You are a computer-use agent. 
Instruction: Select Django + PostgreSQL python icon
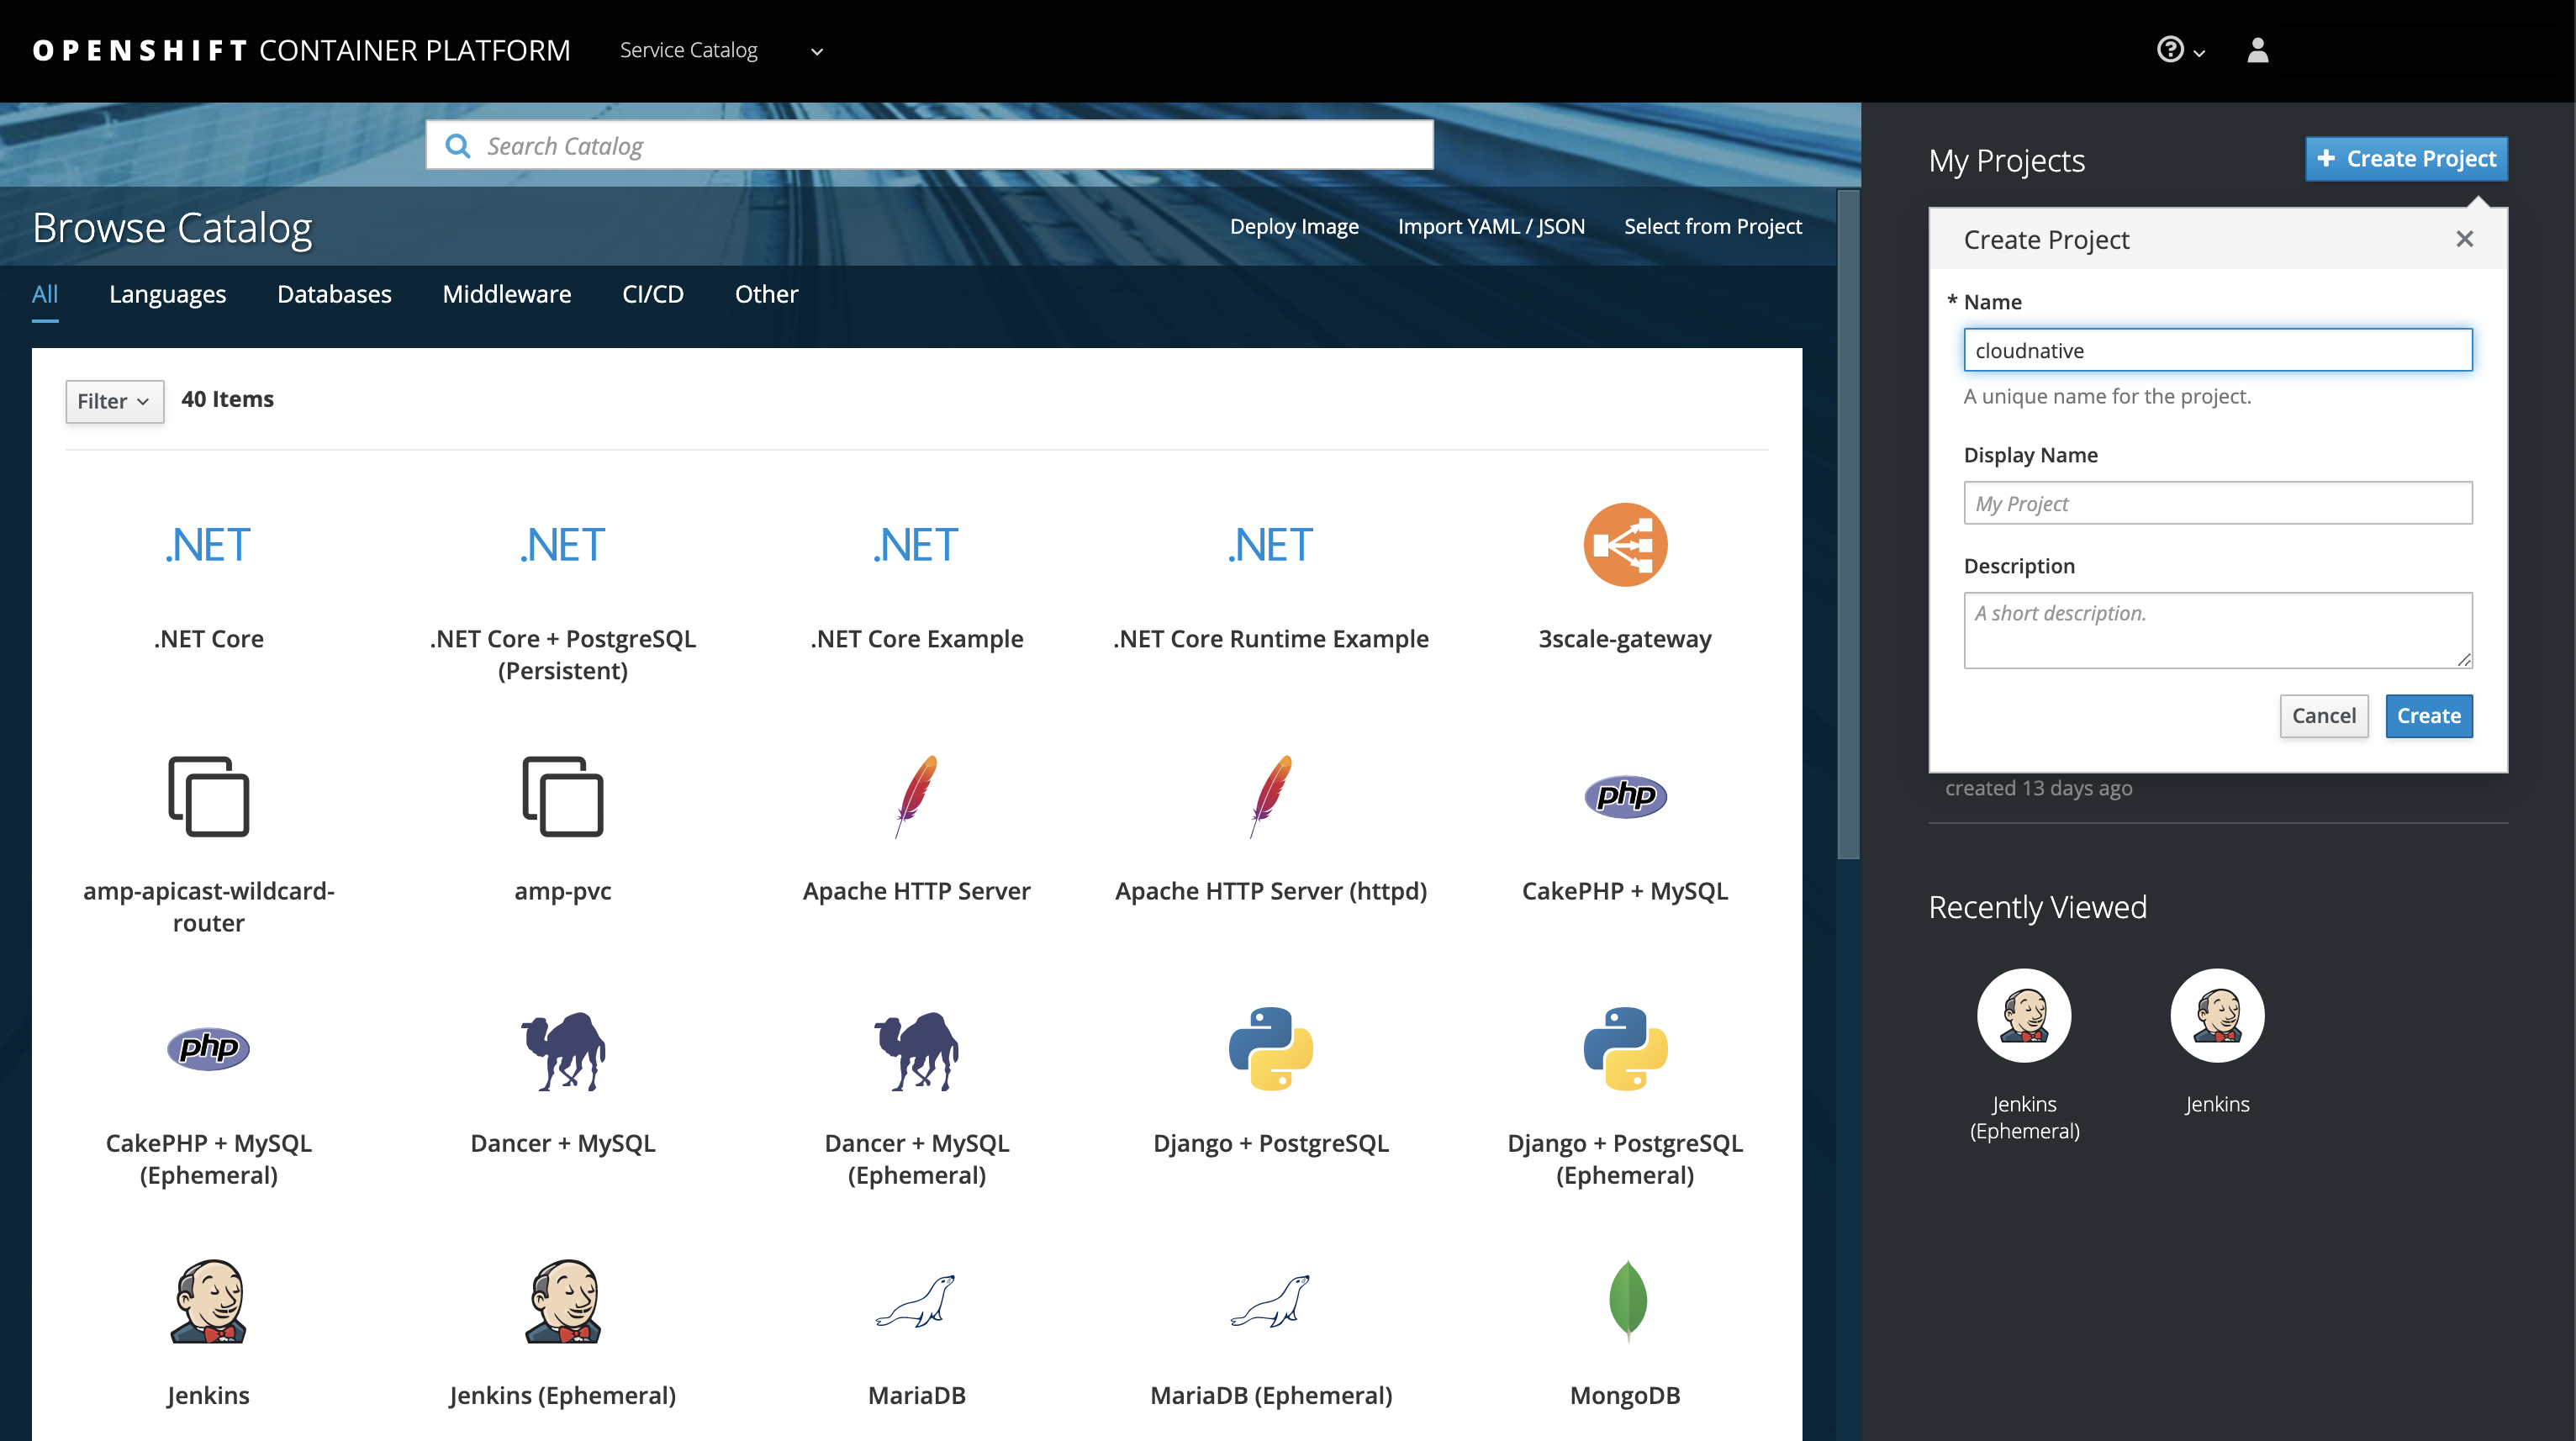click(1270, 1049)
